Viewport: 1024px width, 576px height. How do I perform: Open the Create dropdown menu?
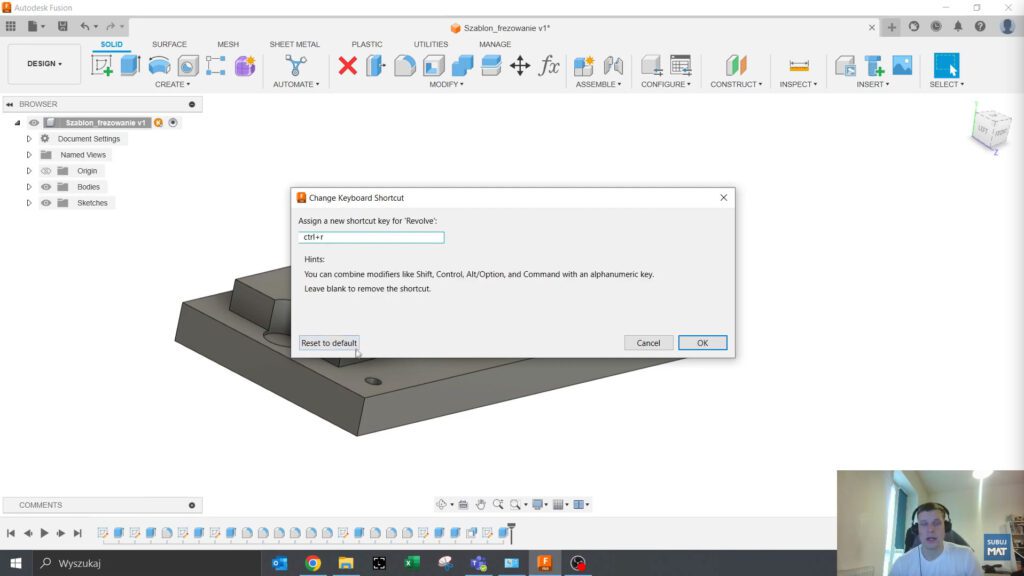(x=171, y=85)
